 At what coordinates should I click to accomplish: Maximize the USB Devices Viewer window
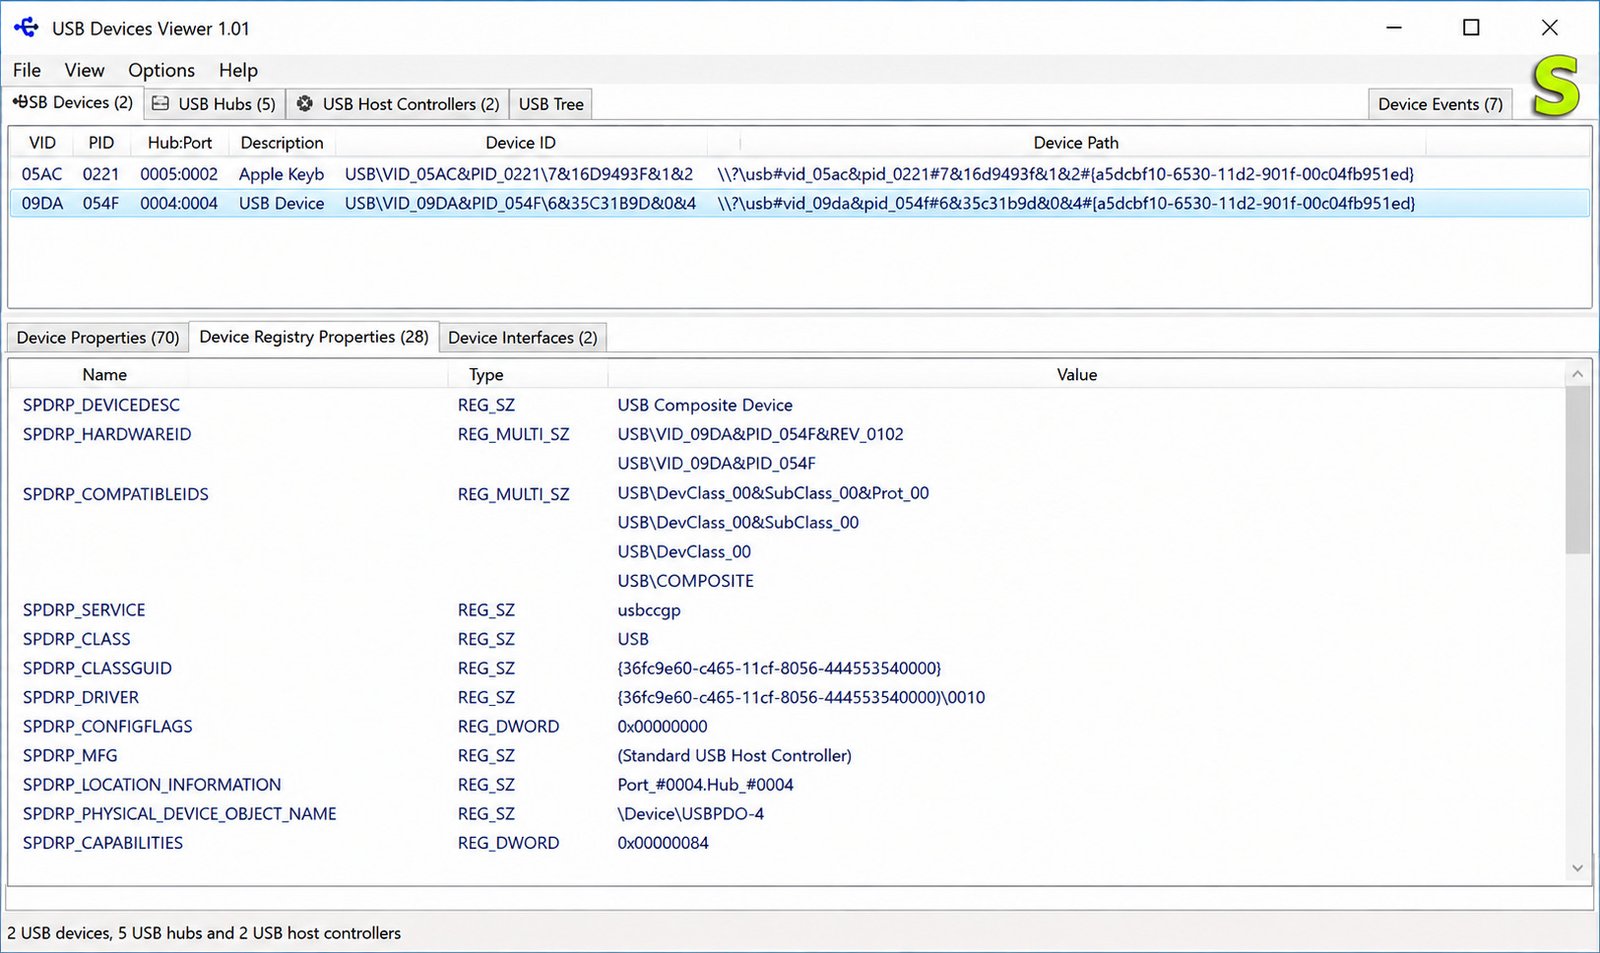(1471, 27)
